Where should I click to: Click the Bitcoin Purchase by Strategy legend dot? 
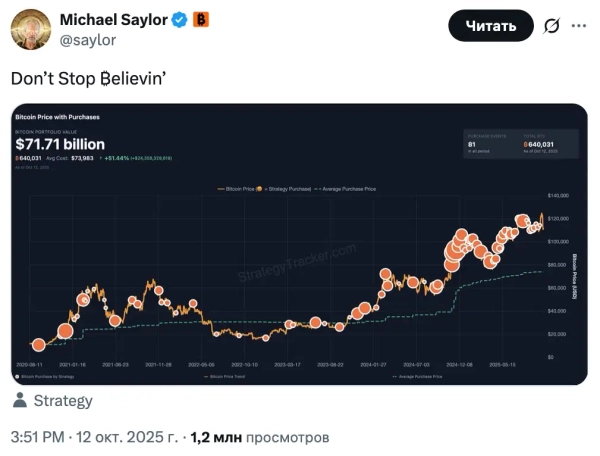click(x=18, y=377)
